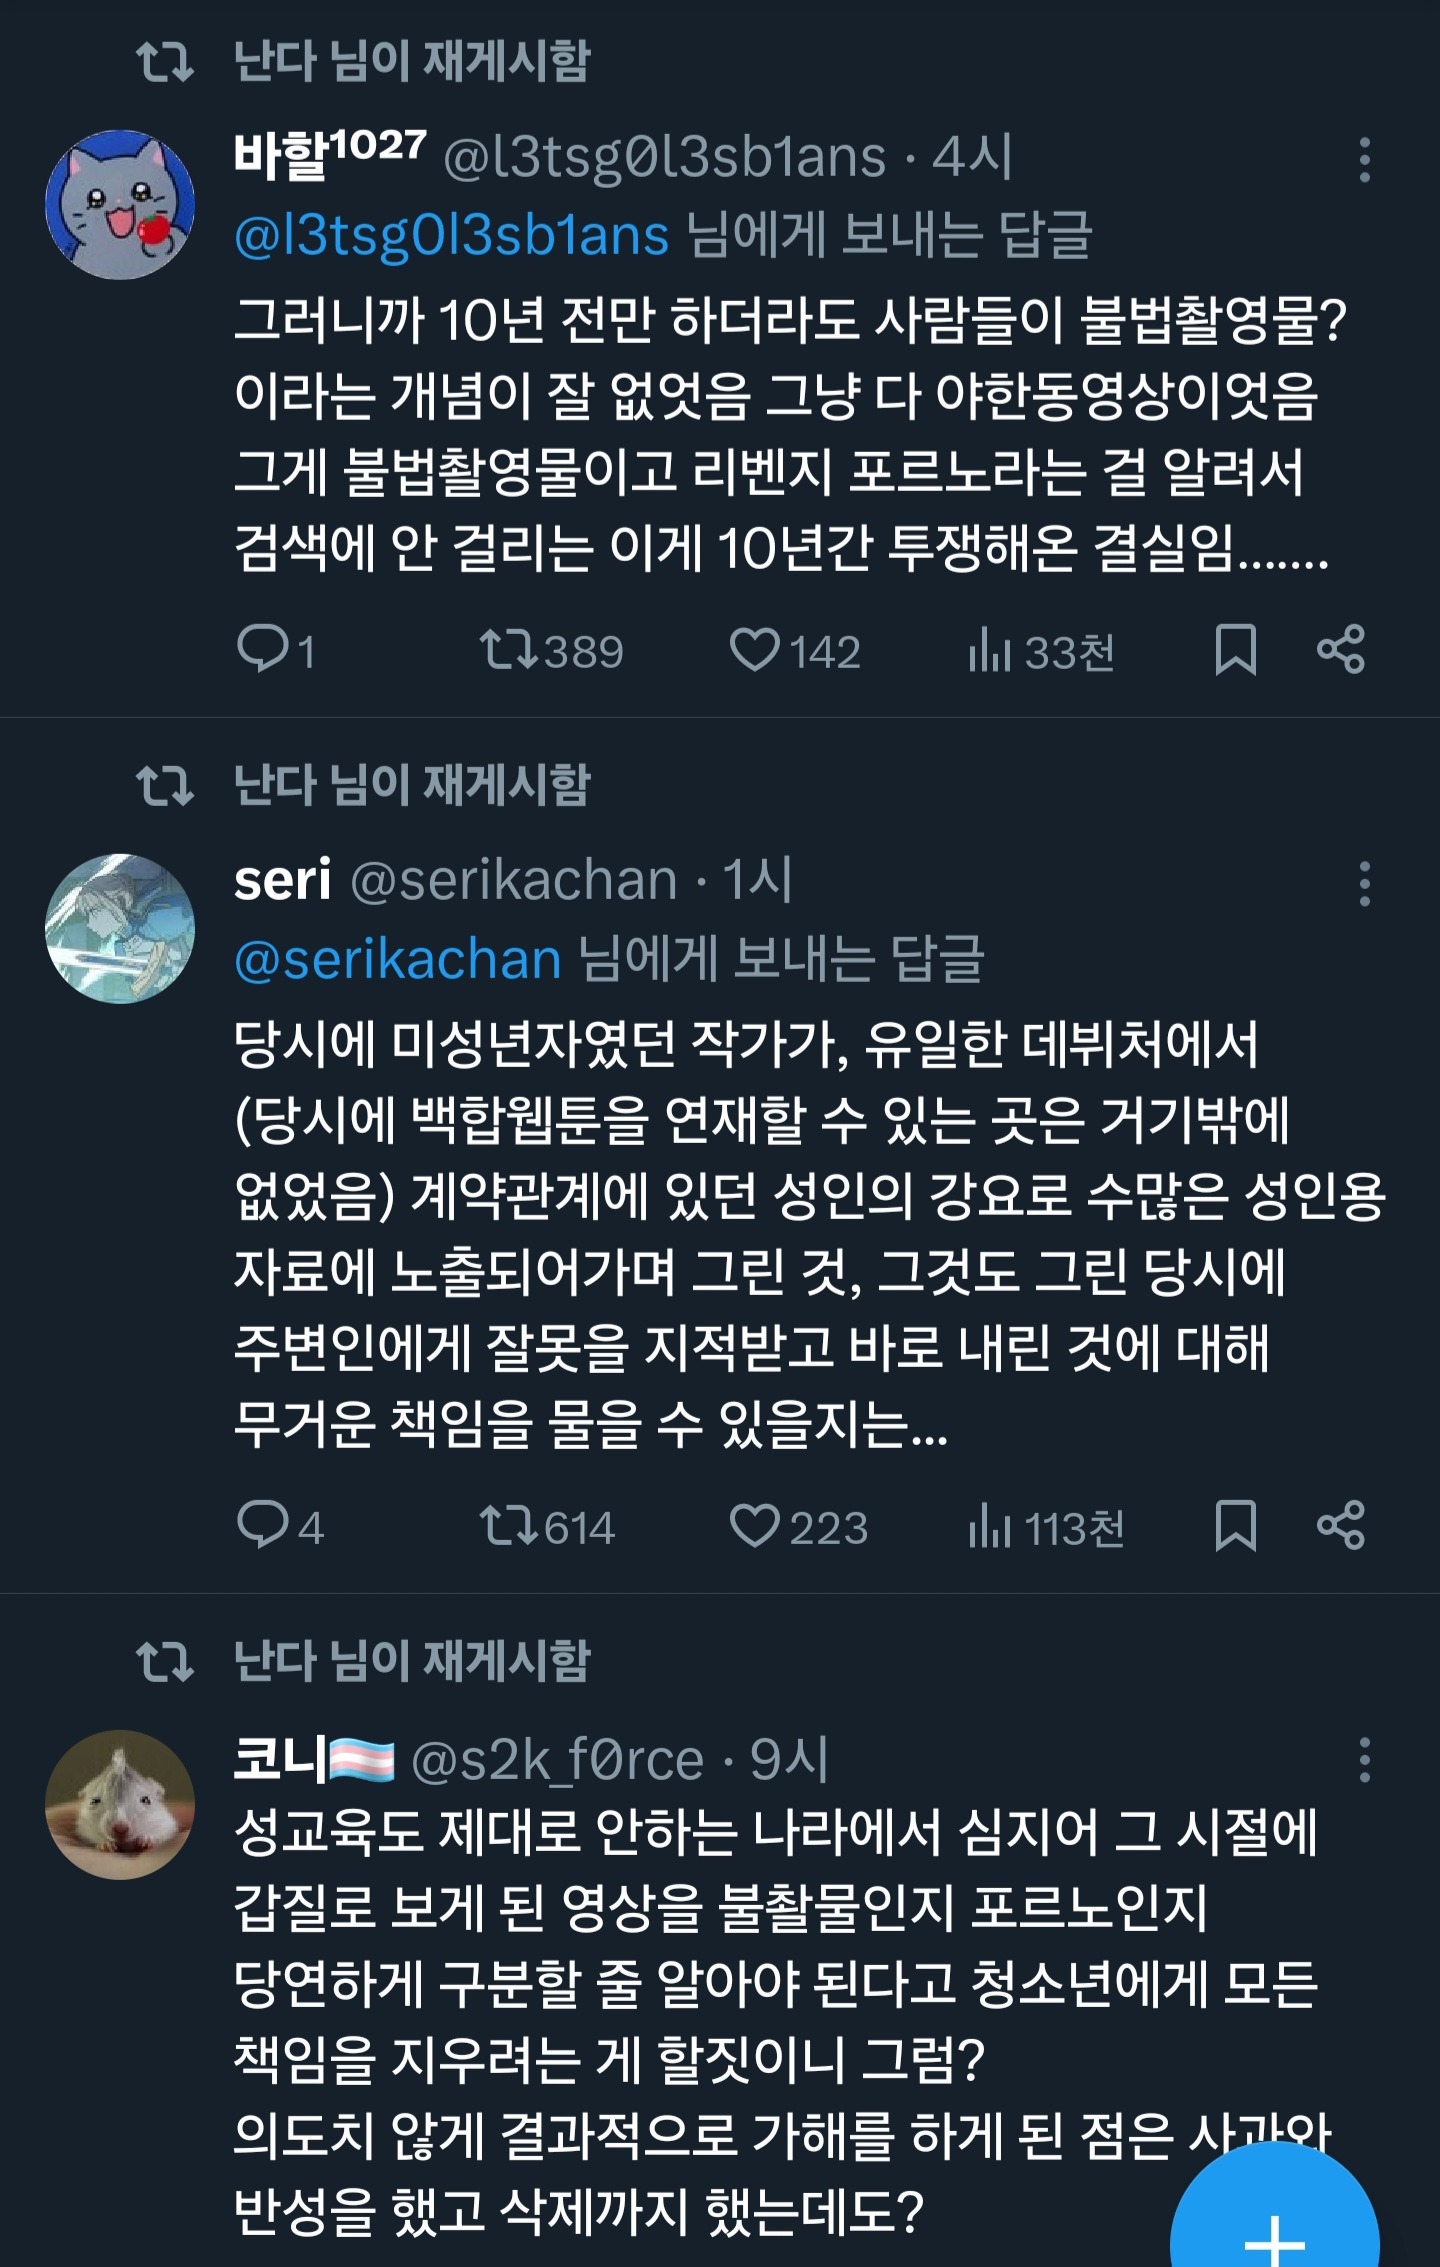The image size is (1440, 2267).
Task: Open more options for 코니's tweet
Action: point(1364,1760)
